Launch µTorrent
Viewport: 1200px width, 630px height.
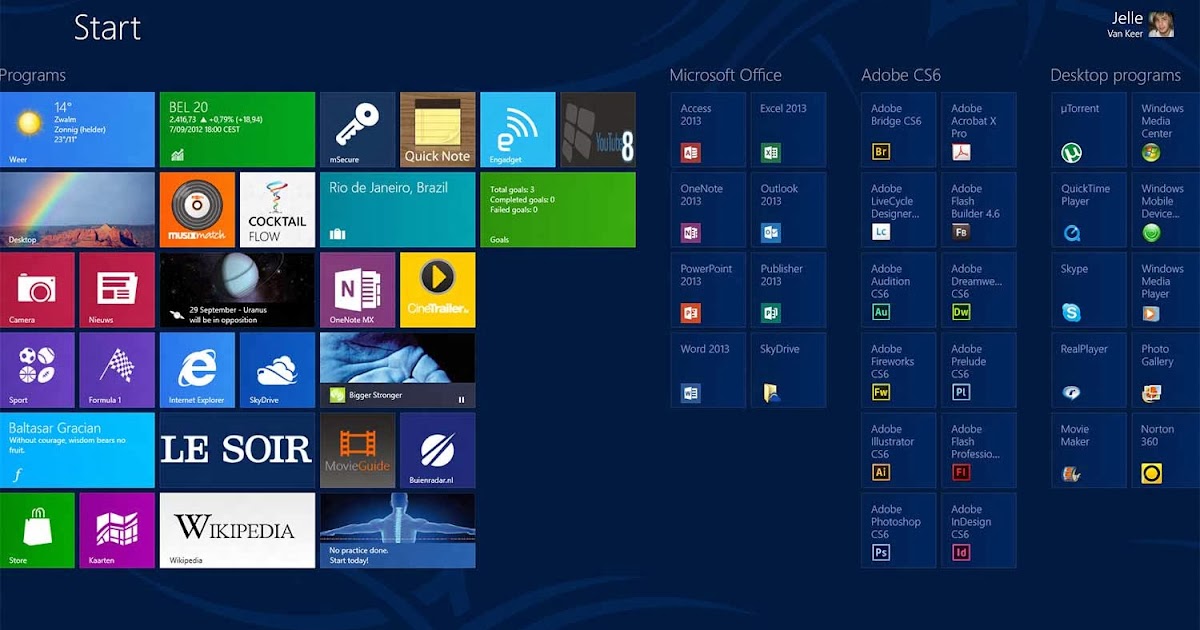tap(1088, 130)
